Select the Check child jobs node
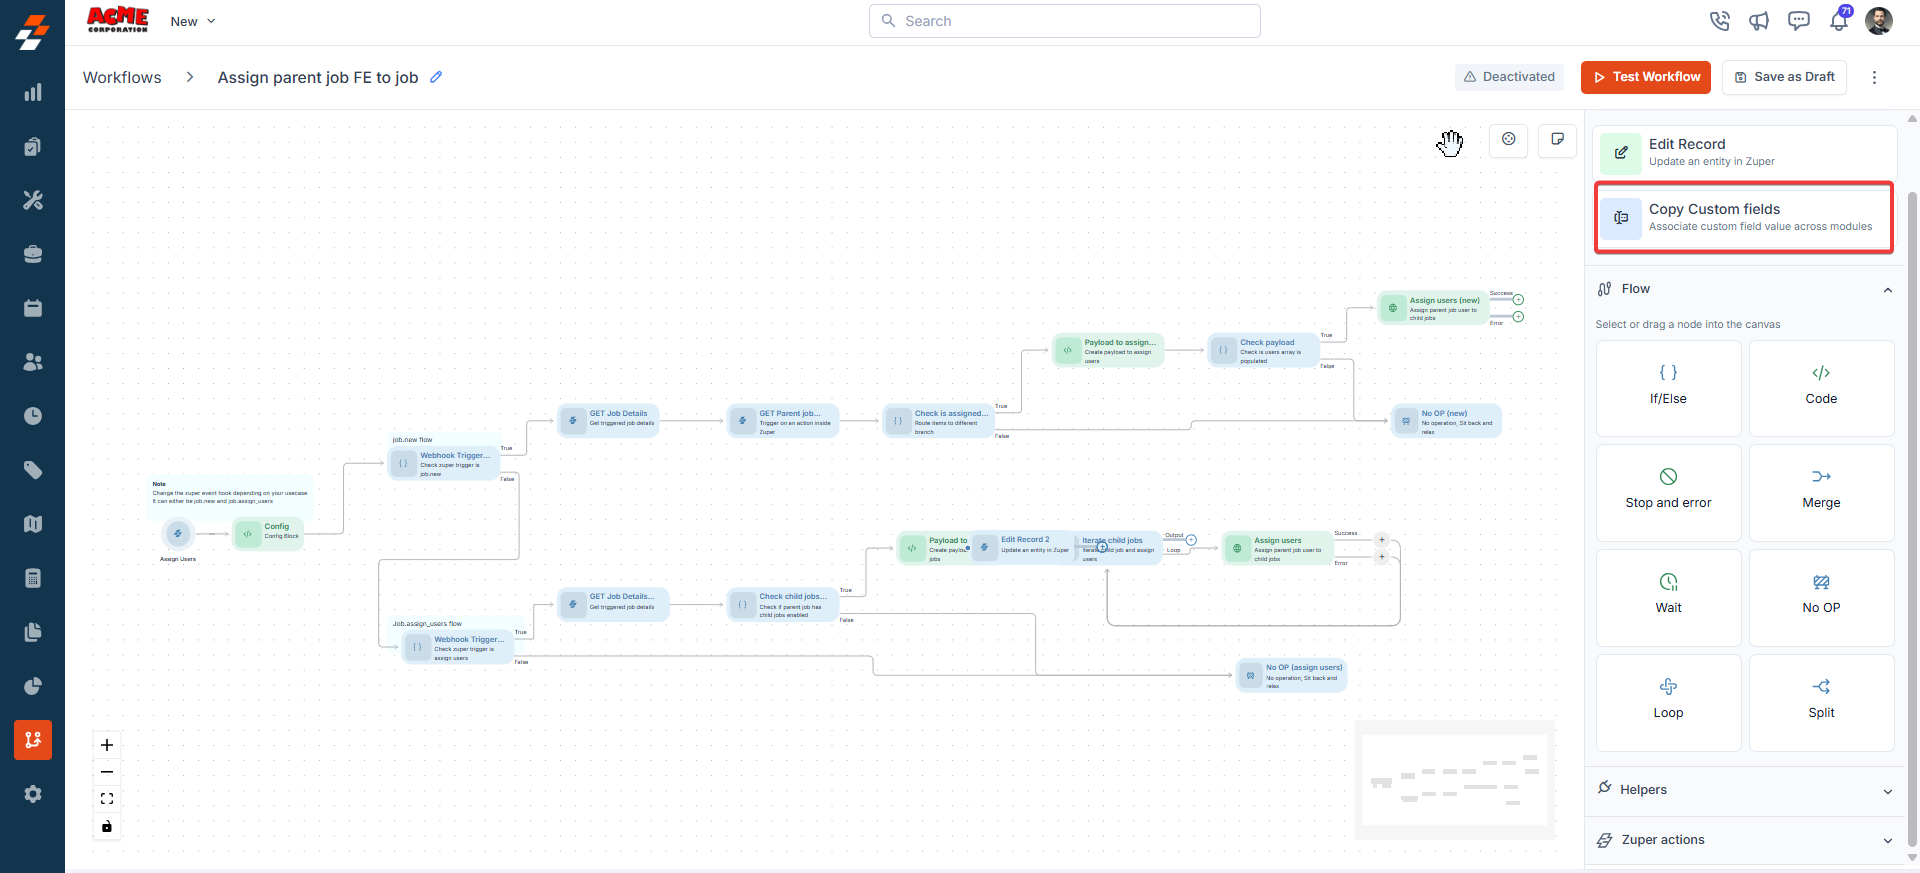 pos(783,604)
